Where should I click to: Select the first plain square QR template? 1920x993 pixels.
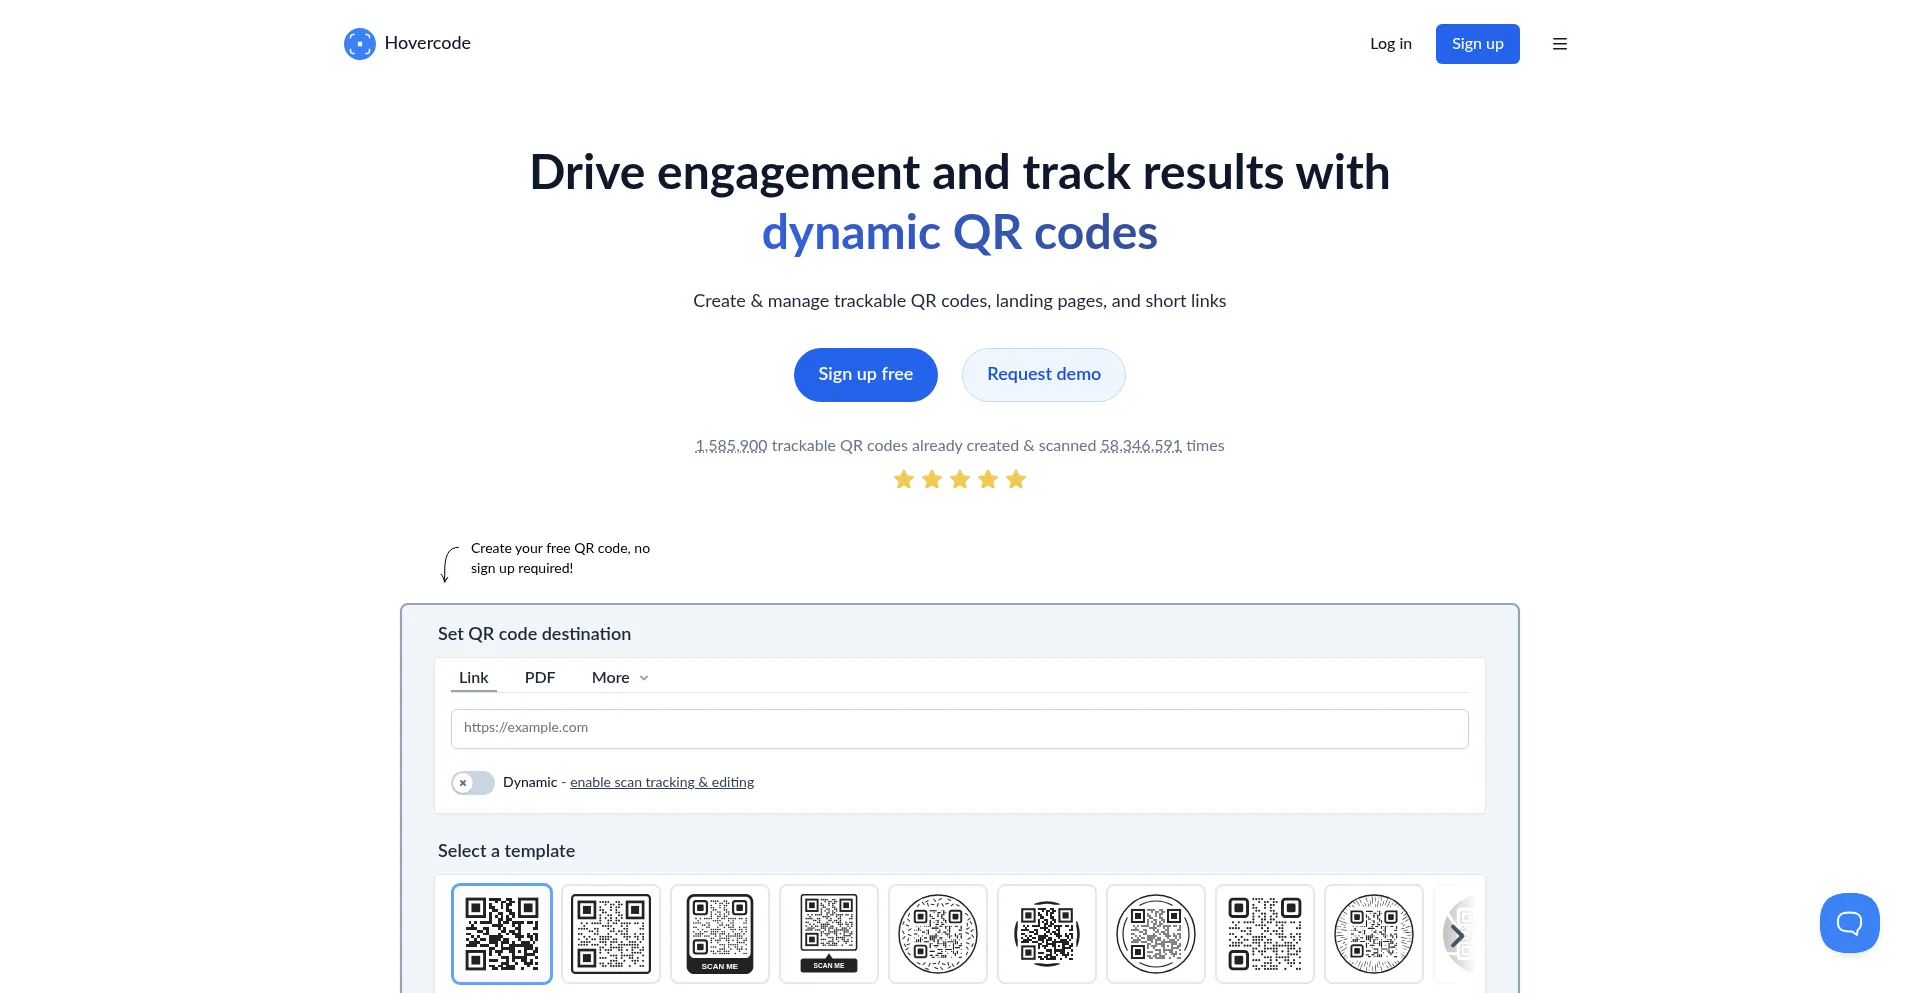click(502, 933)
